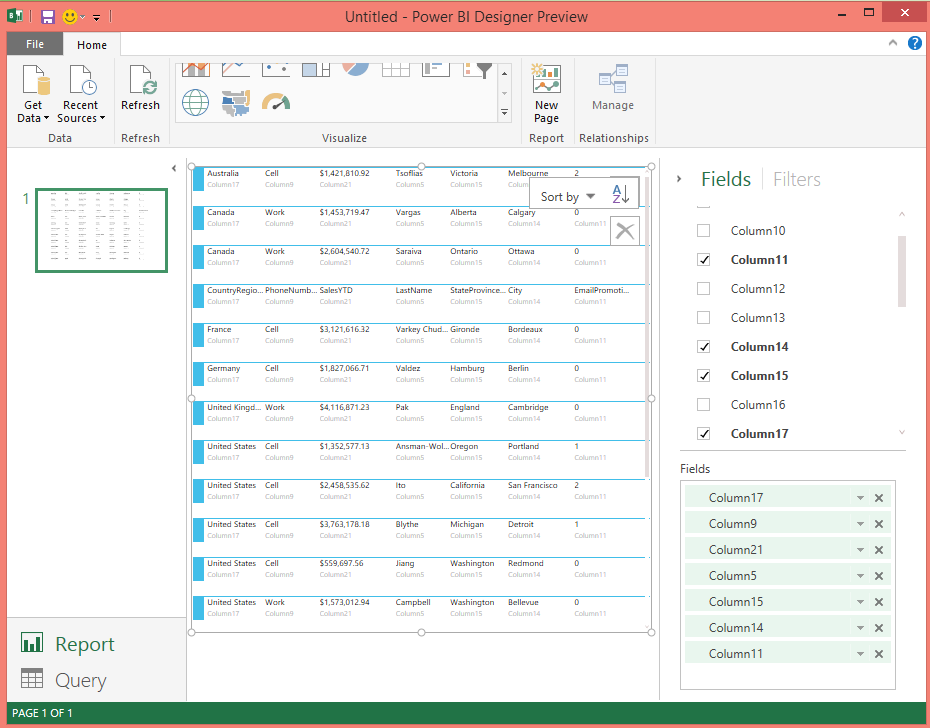The image size is (930, 728).
Task: Click the Melbourne cell in table
Action: (x=528, y=173)
